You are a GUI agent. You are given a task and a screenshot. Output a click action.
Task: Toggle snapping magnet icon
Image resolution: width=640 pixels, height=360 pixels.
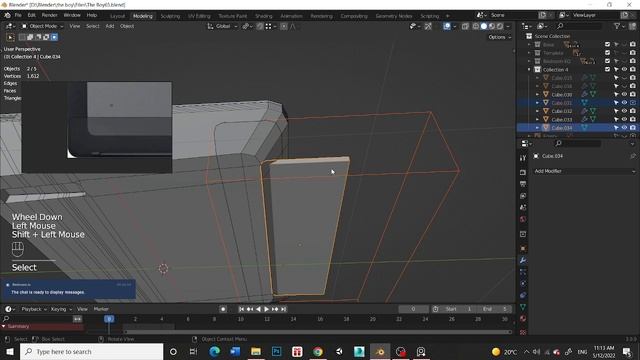260,26
